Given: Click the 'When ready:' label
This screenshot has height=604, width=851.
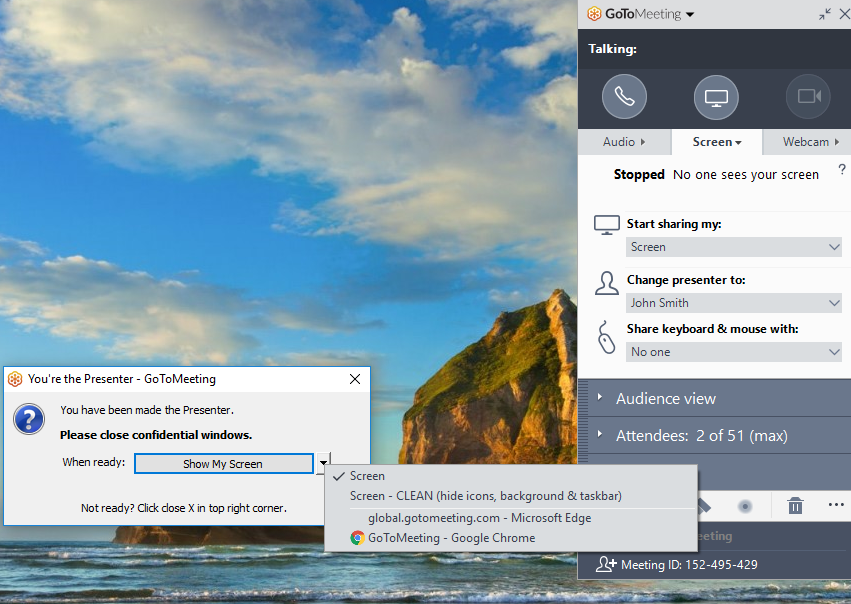Looking at the screenshot, I should coord(94,462).
